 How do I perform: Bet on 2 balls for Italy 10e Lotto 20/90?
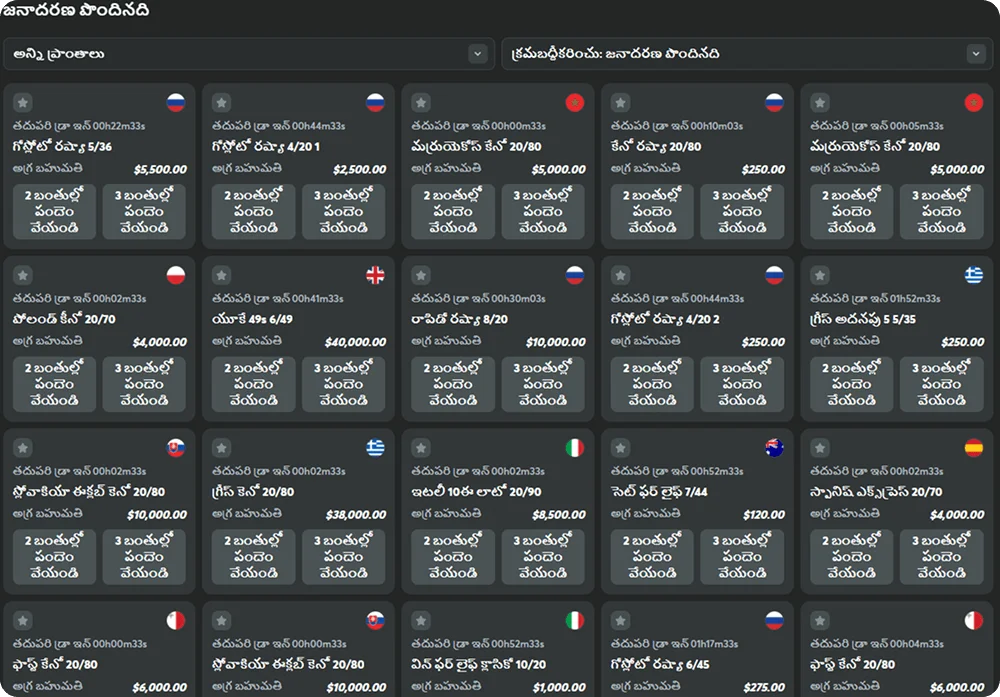tap(453, 557)
